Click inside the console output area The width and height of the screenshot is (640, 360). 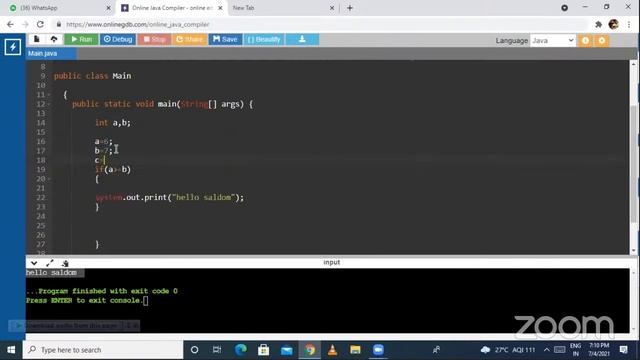pyautogui.click(x=327, y=300)
